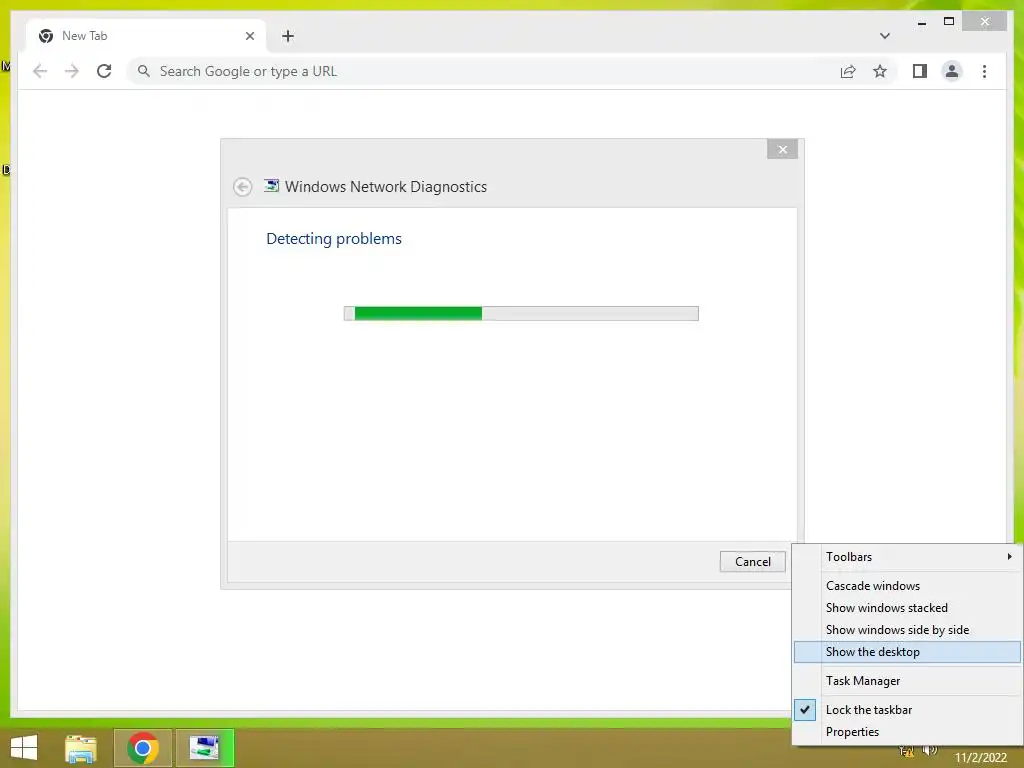Click the Detecting problems heading
Screen dimensions: 1024x768
point(334,238)
